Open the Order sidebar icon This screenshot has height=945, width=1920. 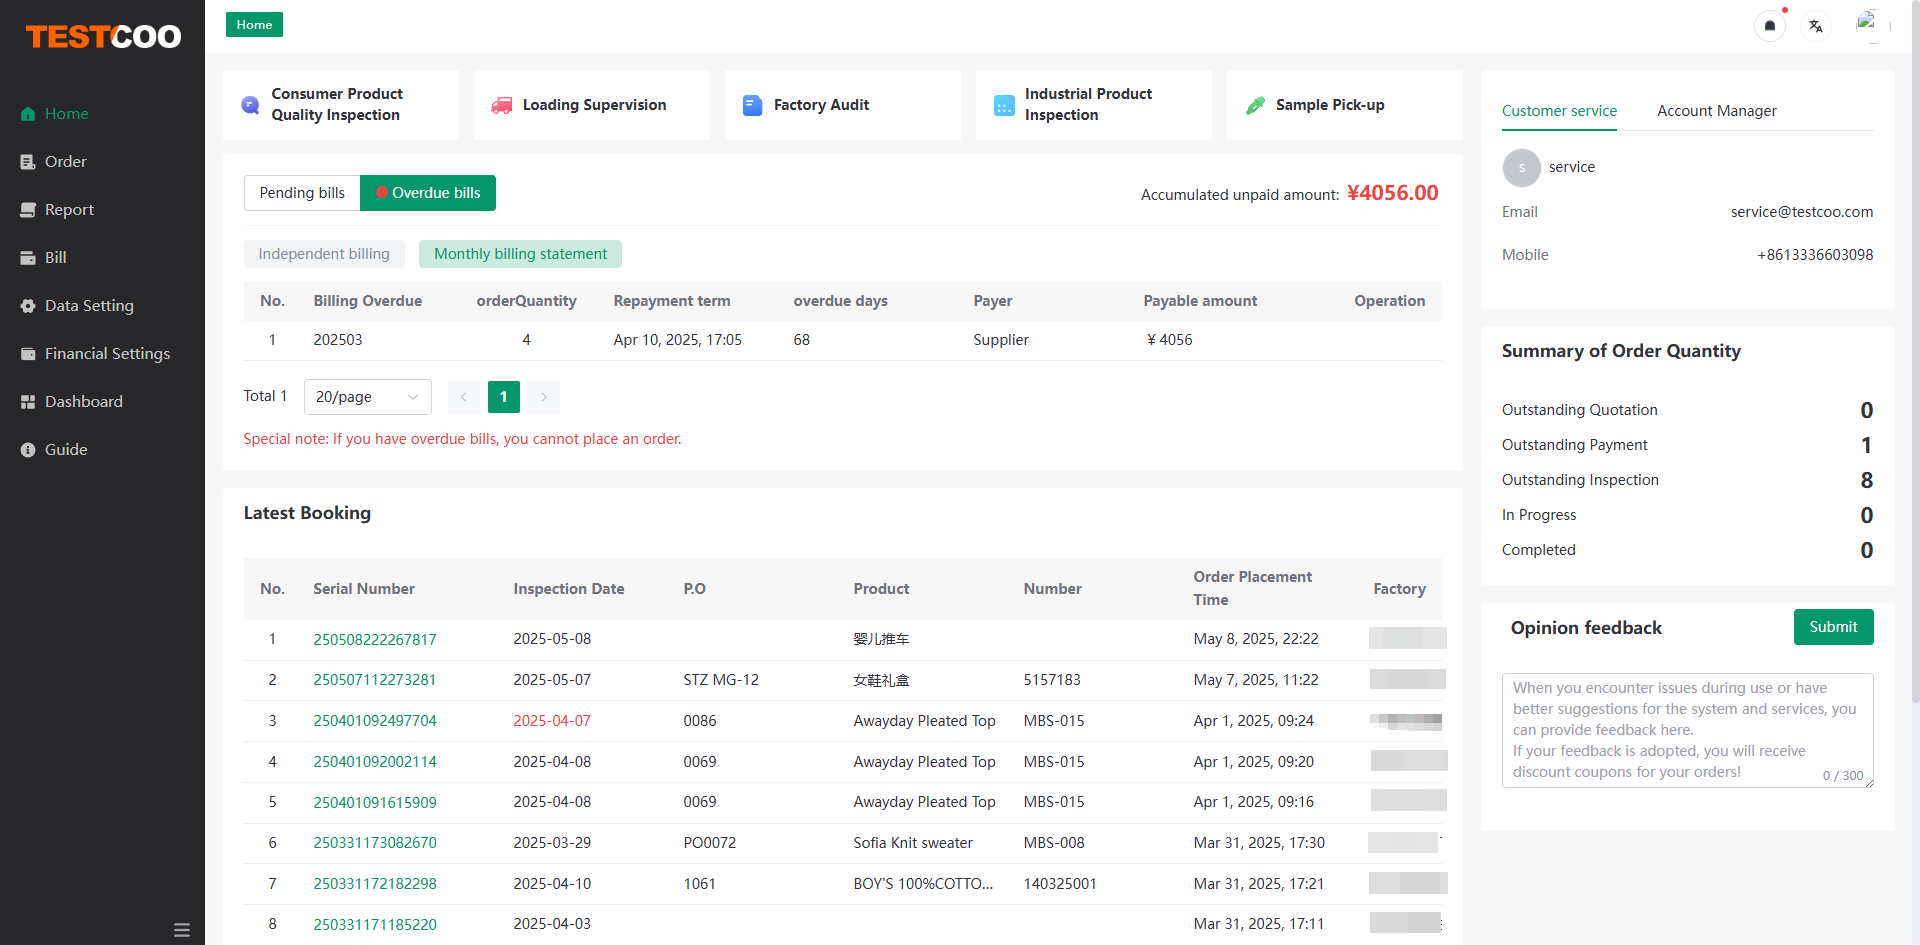click(28, 162)
